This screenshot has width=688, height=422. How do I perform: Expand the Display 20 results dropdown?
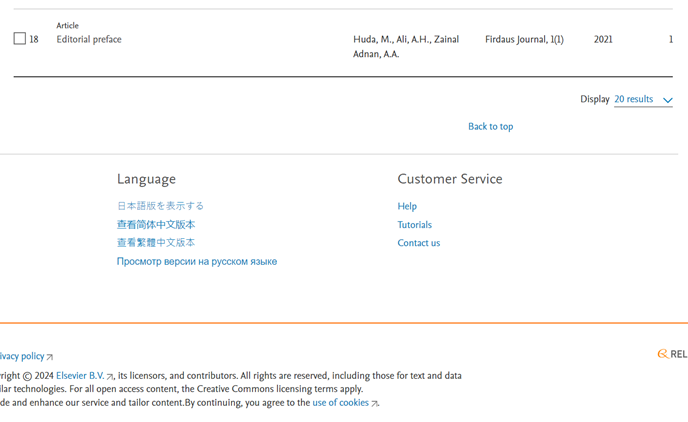coord(643,100)
